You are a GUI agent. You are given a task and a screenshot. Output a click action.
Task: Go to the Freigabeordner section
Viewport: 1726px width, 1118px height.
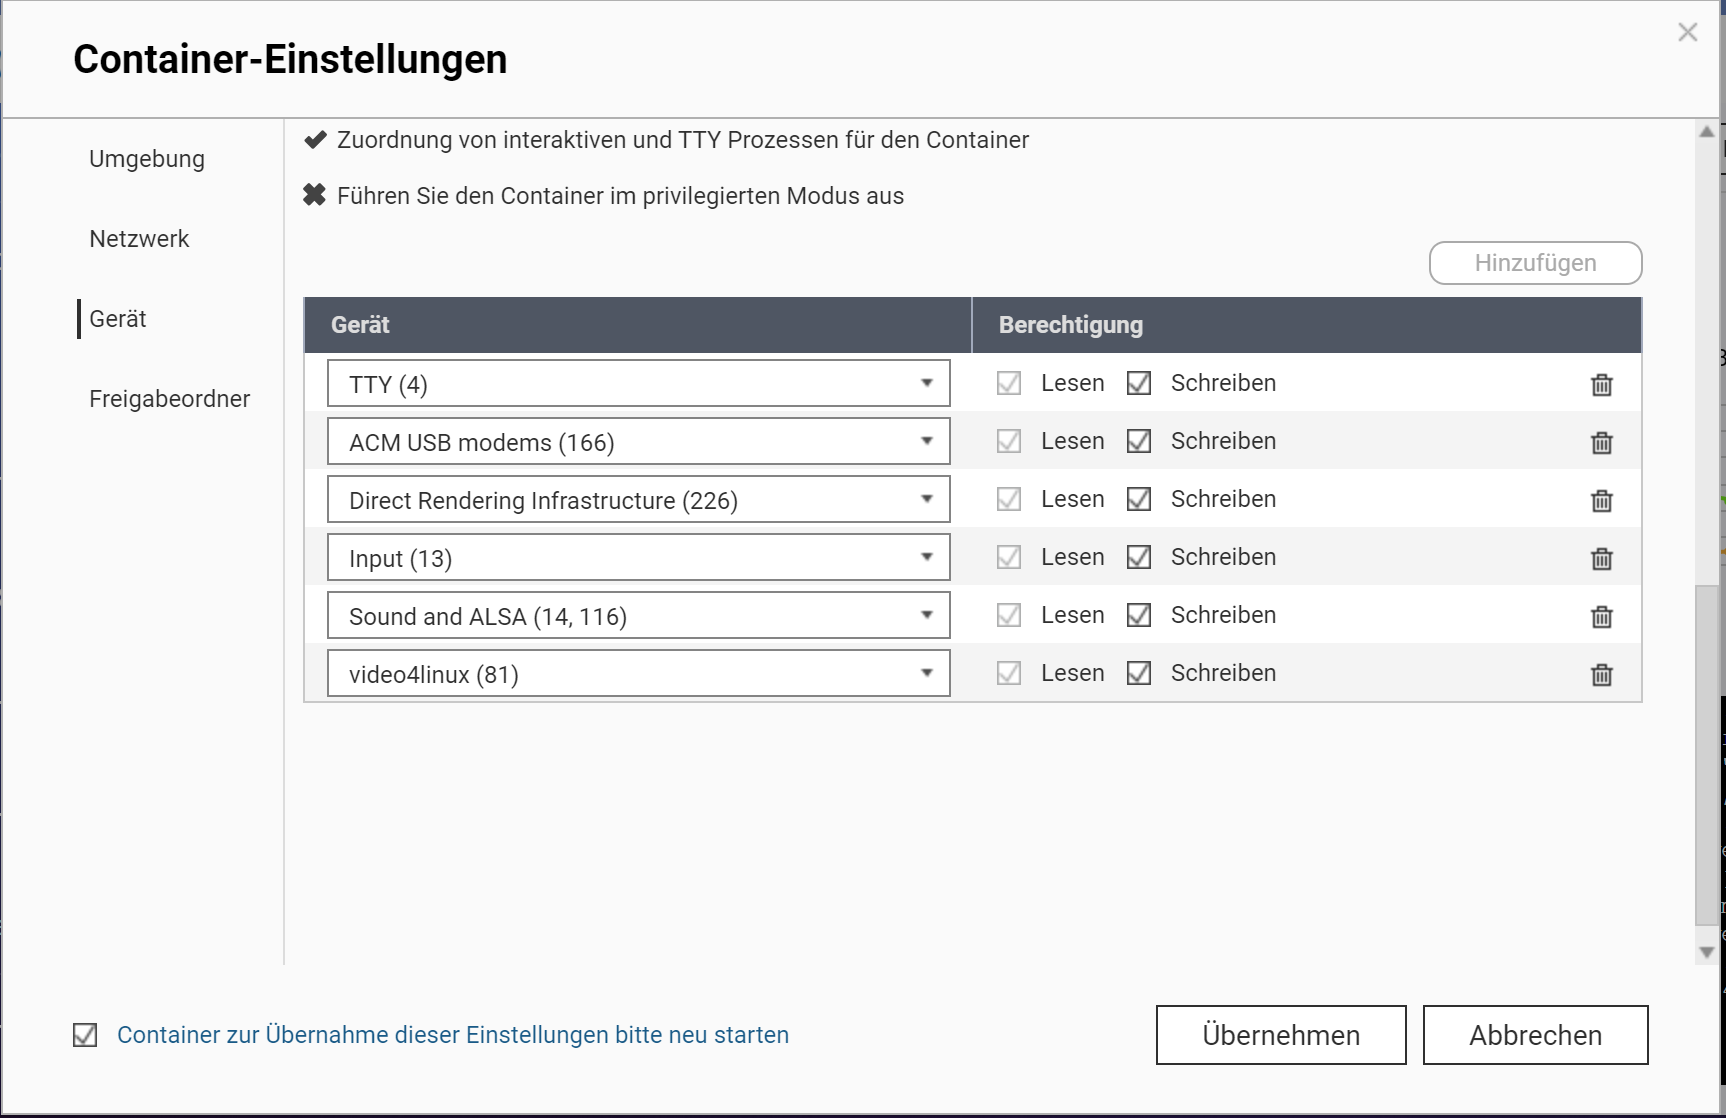[x=170, y=399]
